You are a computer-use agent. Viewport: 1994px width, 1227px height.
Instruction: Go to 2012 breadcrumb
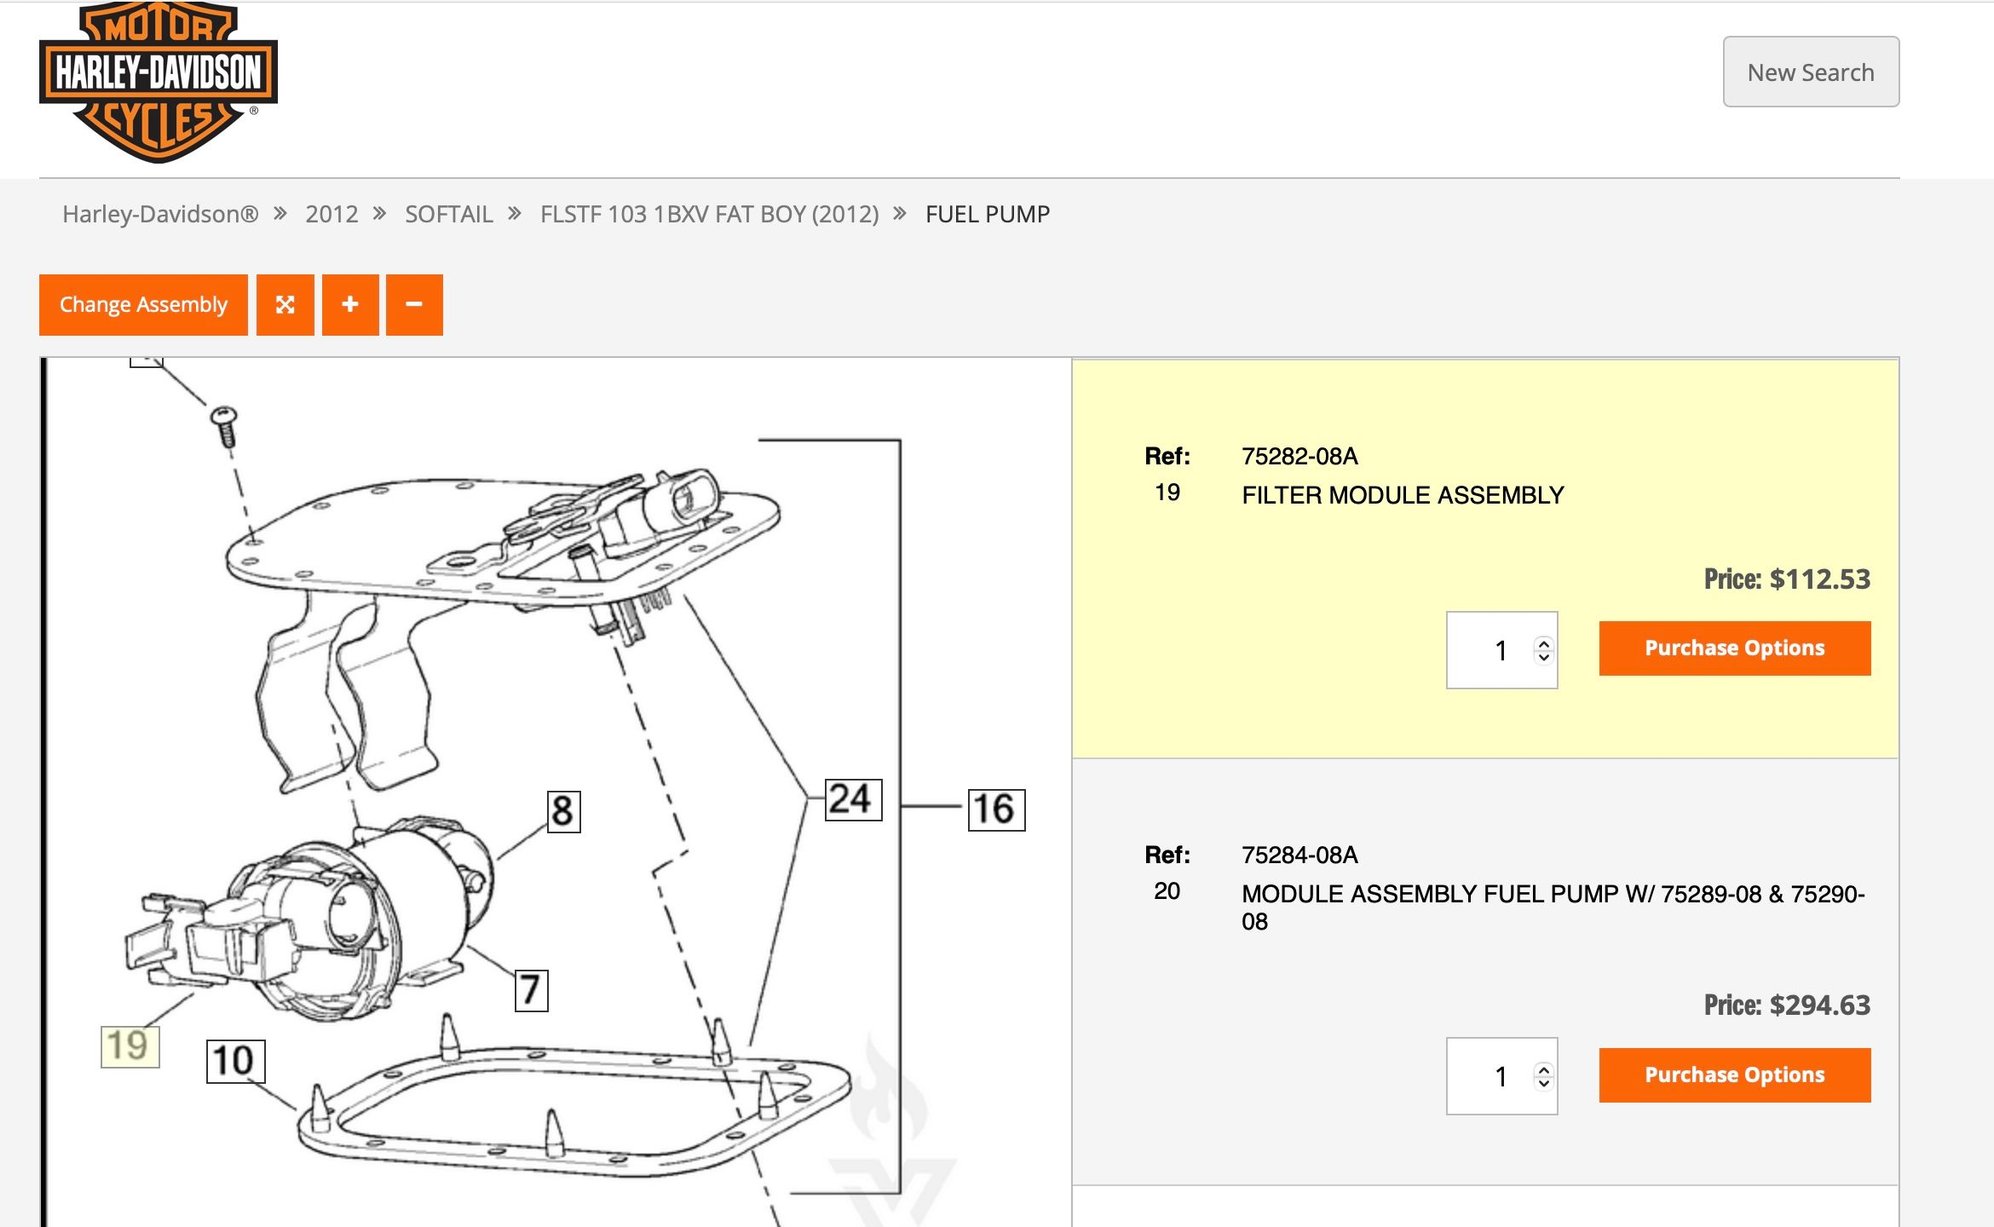[x=331, y=214]
